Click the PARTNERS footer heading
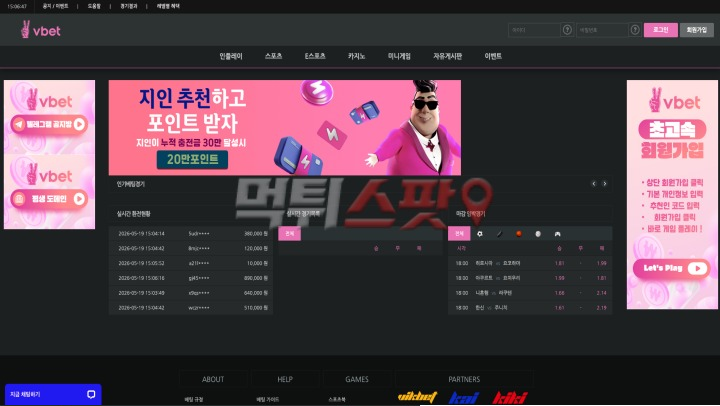Image resolution: width=720 pixels, height=406 pixels. 464,379
